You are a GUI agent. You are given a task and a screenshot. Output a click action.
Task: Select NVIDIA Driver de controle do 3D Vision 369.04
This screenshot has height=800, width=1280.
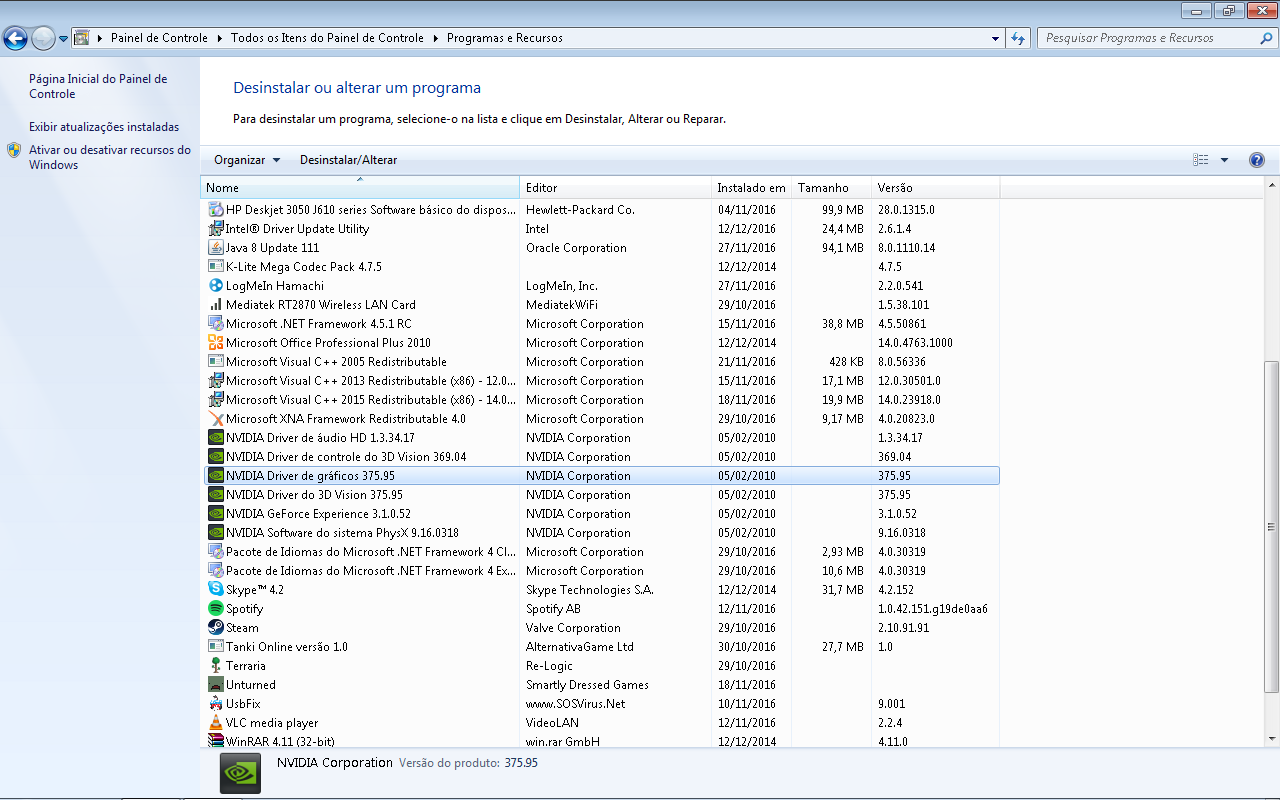[602, 457]
